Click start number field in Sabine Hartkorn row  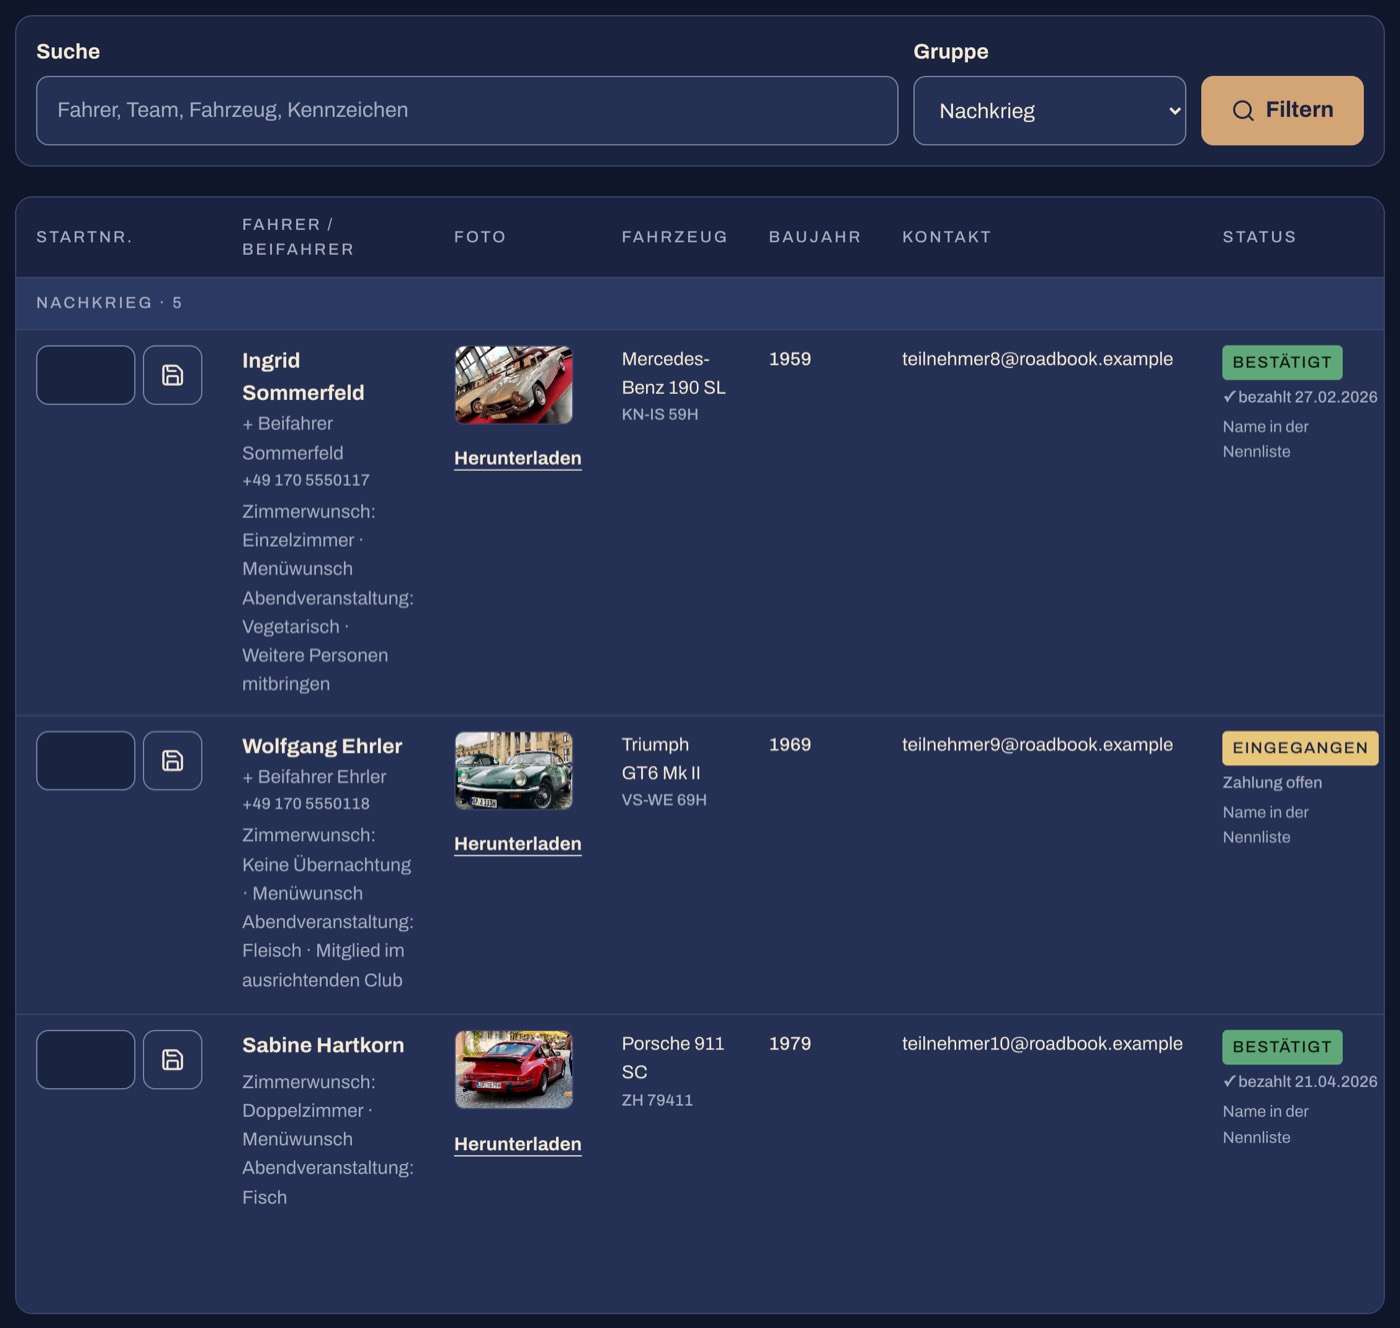coord(86,1060)
